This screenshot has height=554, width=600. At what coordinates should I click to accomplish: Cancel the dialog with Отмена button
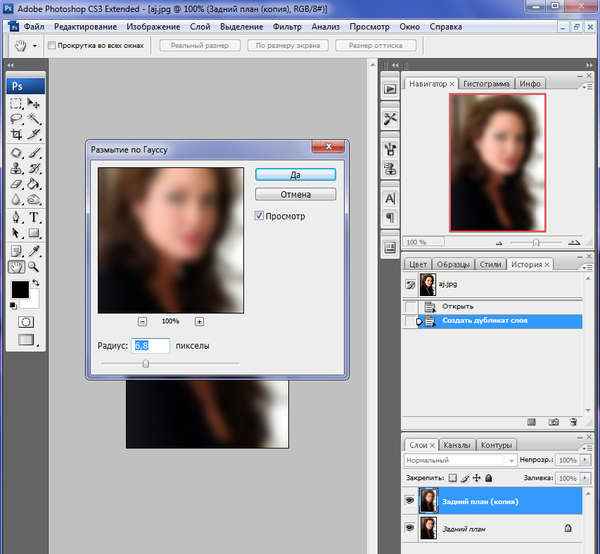coord(295,194)
